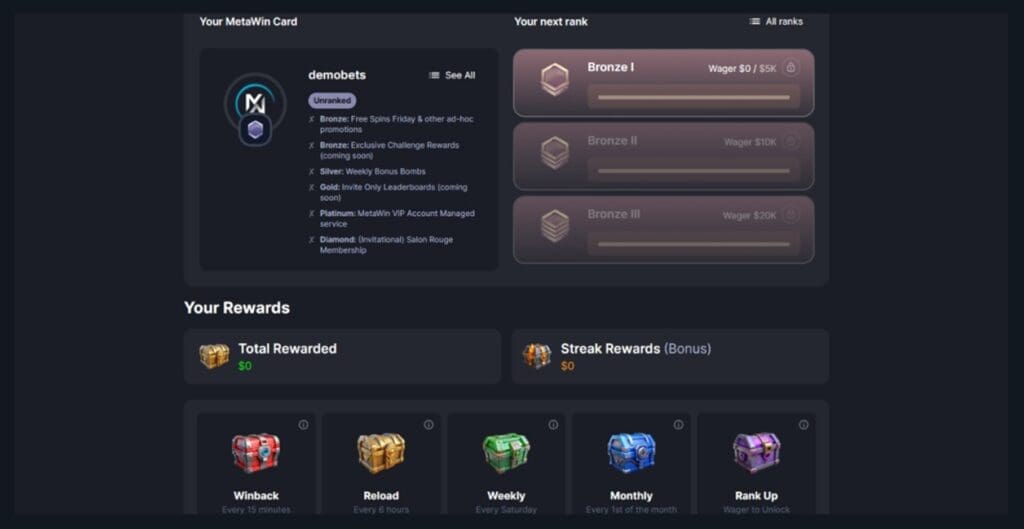This screenshot has height=529, width=1024.
Task: Show info for Rank Up reward
Action: 803,425
